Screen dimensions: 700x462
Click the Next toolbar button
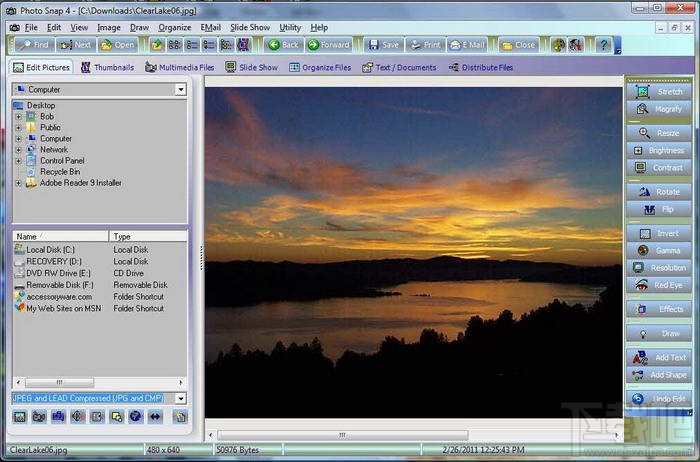76,45
